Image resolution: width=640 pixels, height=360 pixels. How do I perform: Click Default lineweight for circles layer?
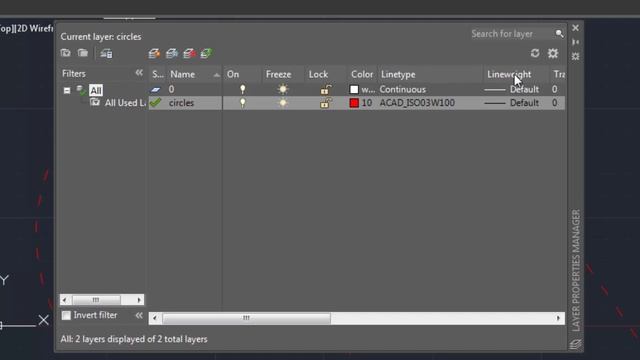pyautogui.click(x=524, y=103)
